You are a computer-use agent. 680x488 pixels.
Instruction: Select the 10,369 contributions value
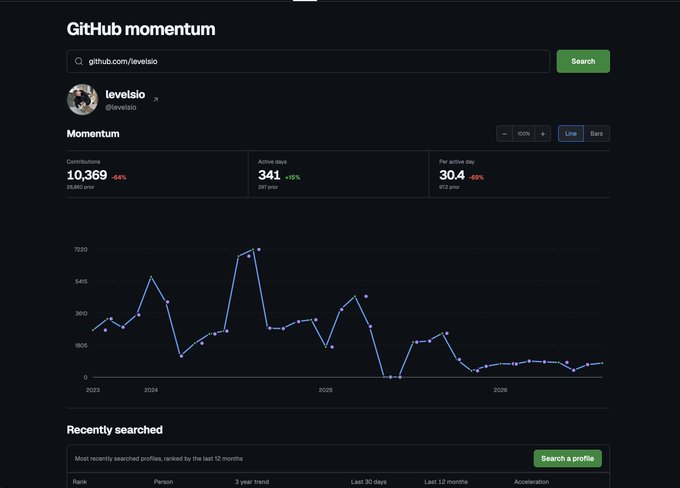[x=87, y=175]
